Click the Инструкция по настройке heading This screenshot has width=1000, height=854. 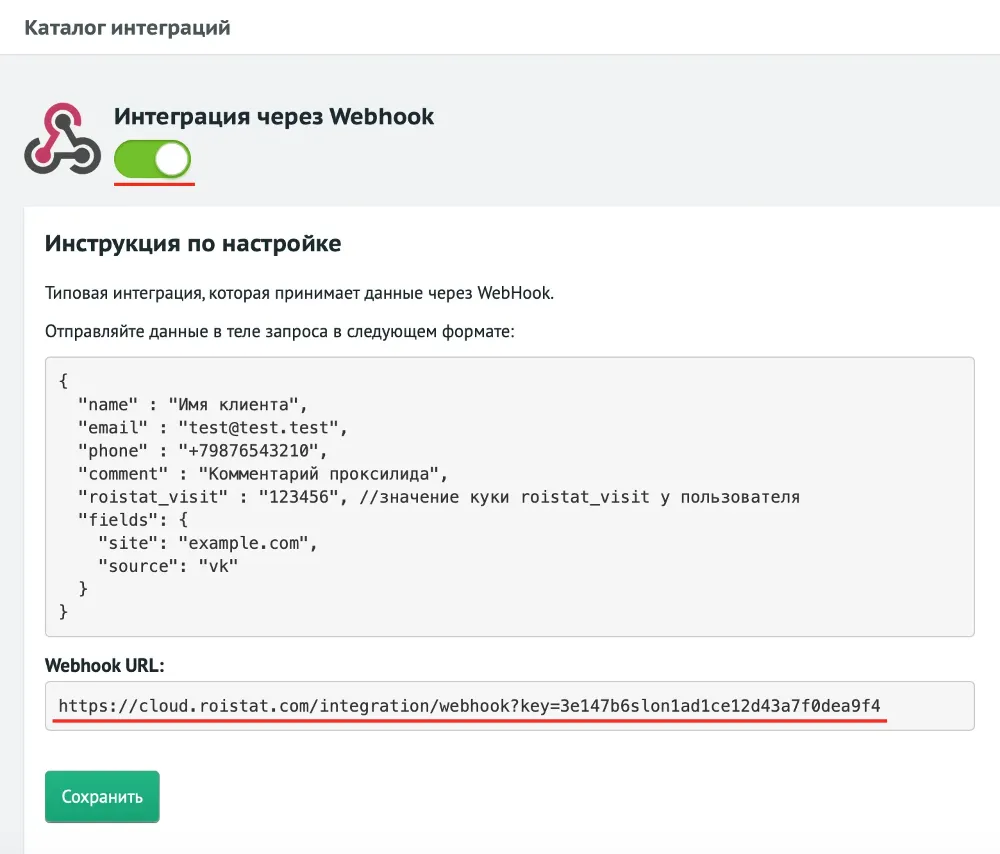coord(193,244)
